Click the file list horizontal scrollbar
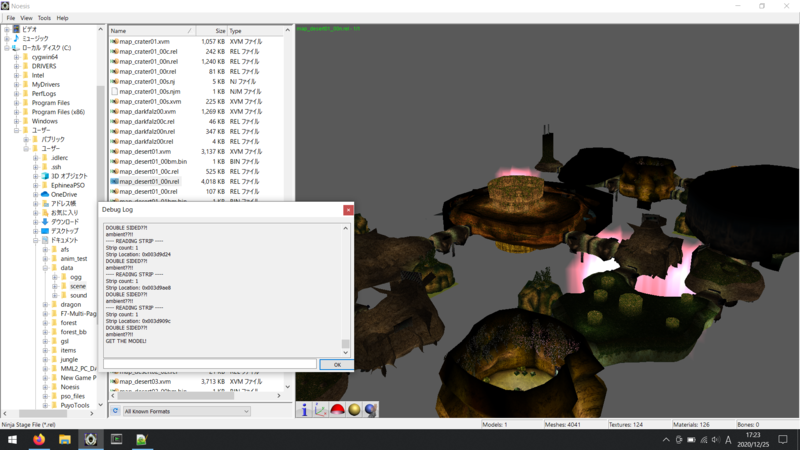Screen dimensions: 800x450 176,395
